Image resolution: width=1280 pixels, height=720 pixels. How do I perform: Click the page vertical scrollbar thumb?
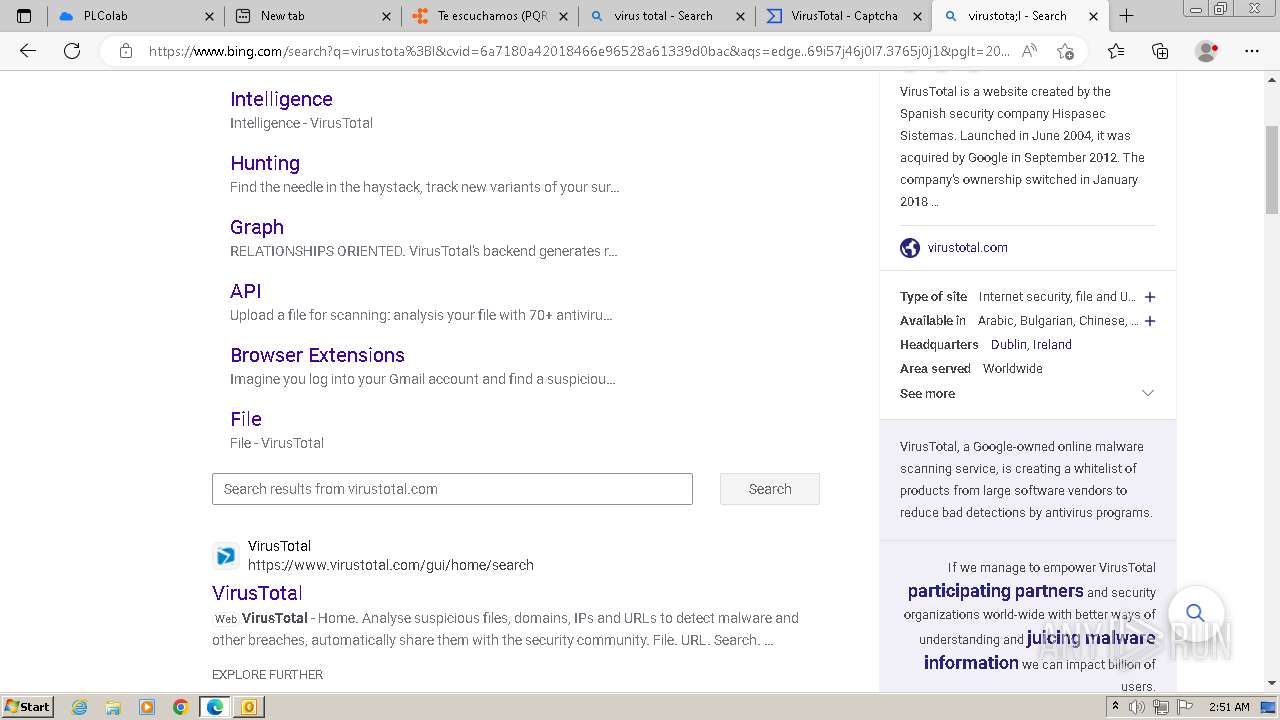pyautogui.click(x=1272, y=169)
